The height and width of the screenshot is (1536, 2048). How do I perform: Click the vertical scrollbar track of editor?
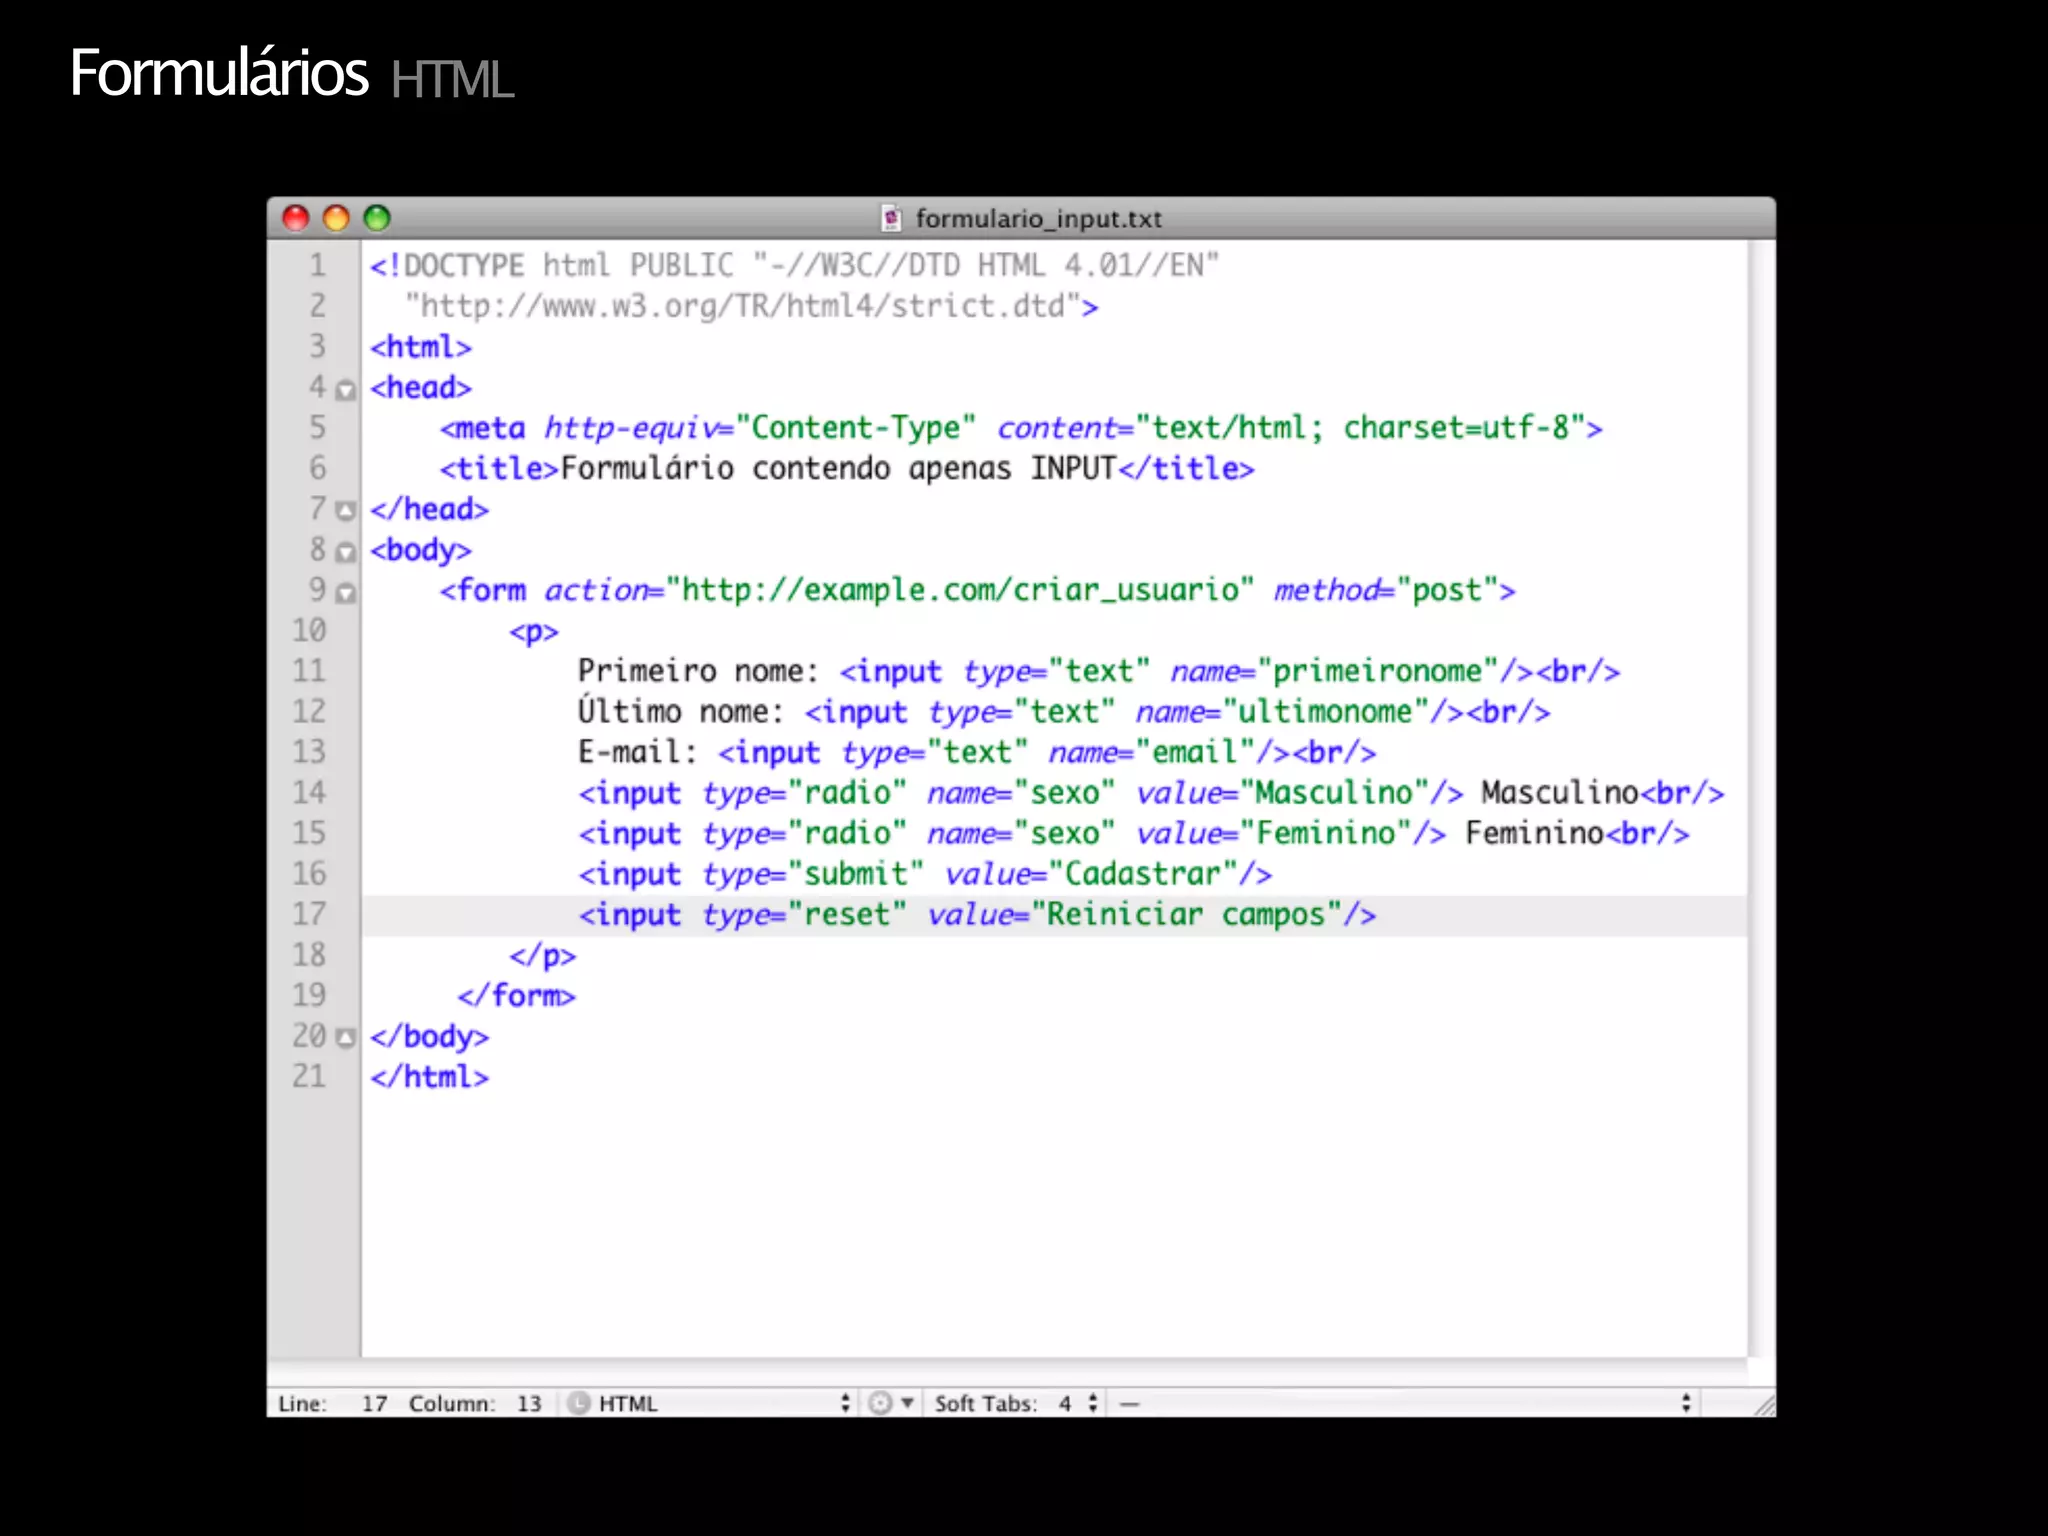[1760, 800]
